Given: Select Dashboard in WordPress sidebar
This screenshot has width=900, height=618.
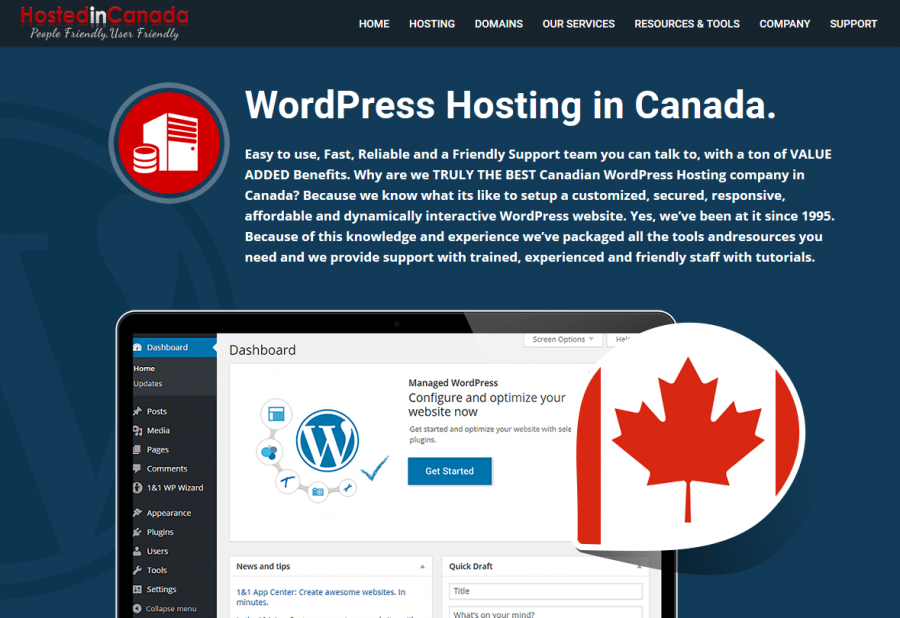Looking at the screenshot, I should (x=174, y=347).
